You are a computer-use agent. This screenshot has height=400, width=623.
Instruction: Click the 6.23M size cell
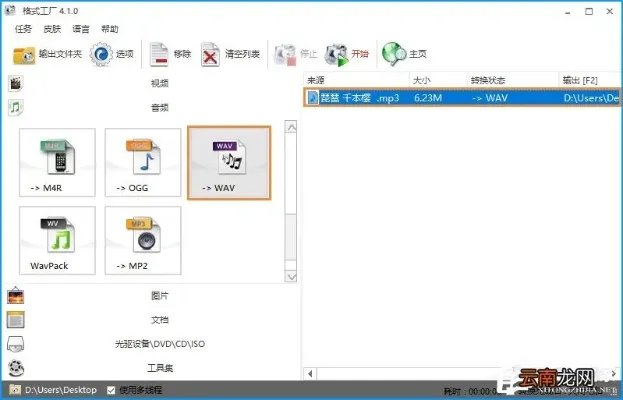point(428,98)
